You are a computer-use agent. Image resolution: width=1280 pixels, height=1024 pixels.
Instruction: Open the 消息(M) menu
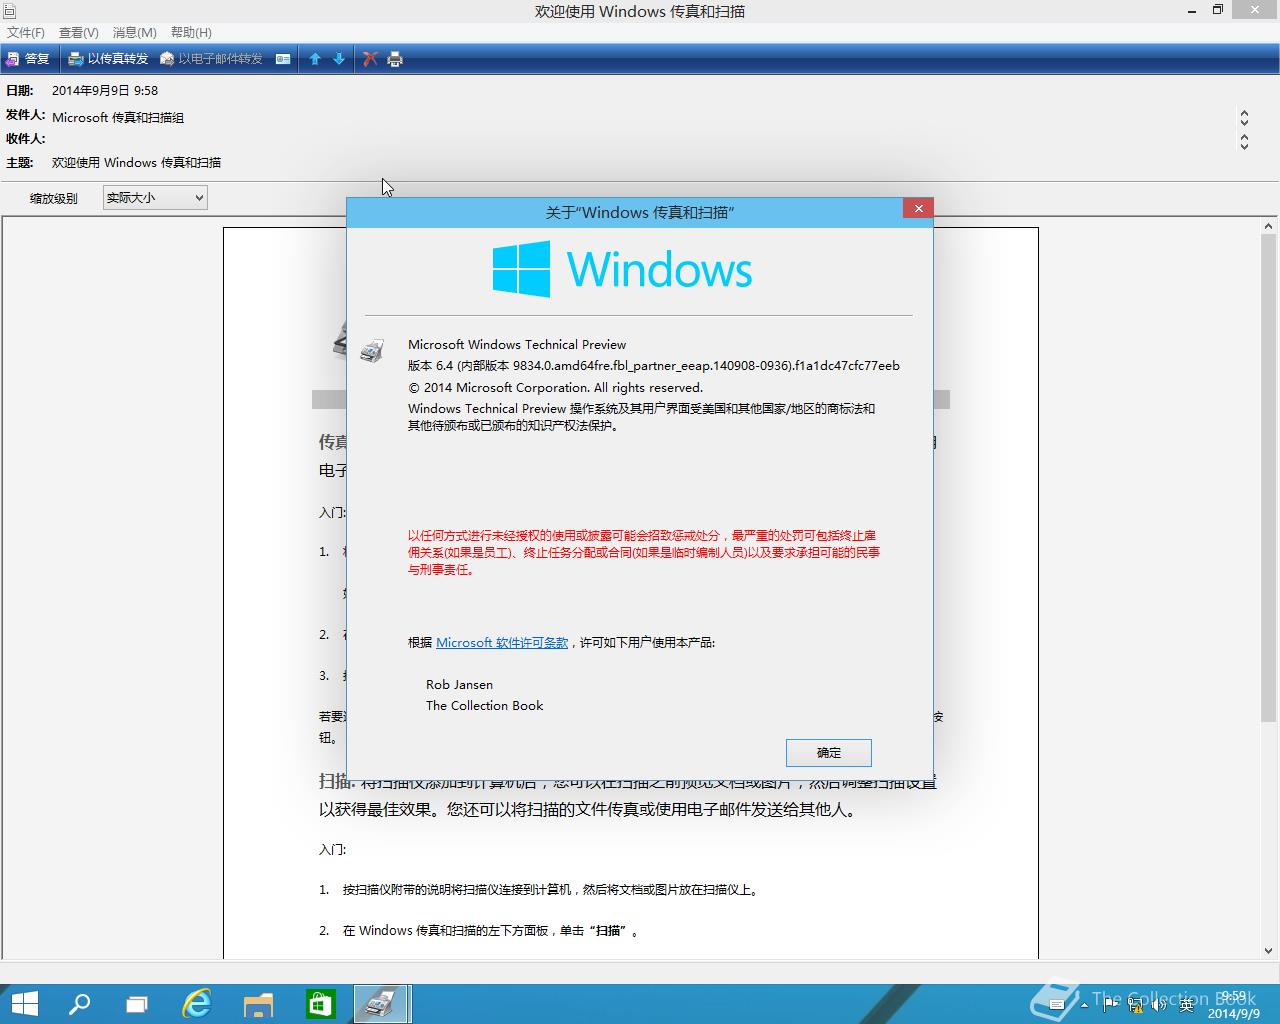click(x=135, y=32)
